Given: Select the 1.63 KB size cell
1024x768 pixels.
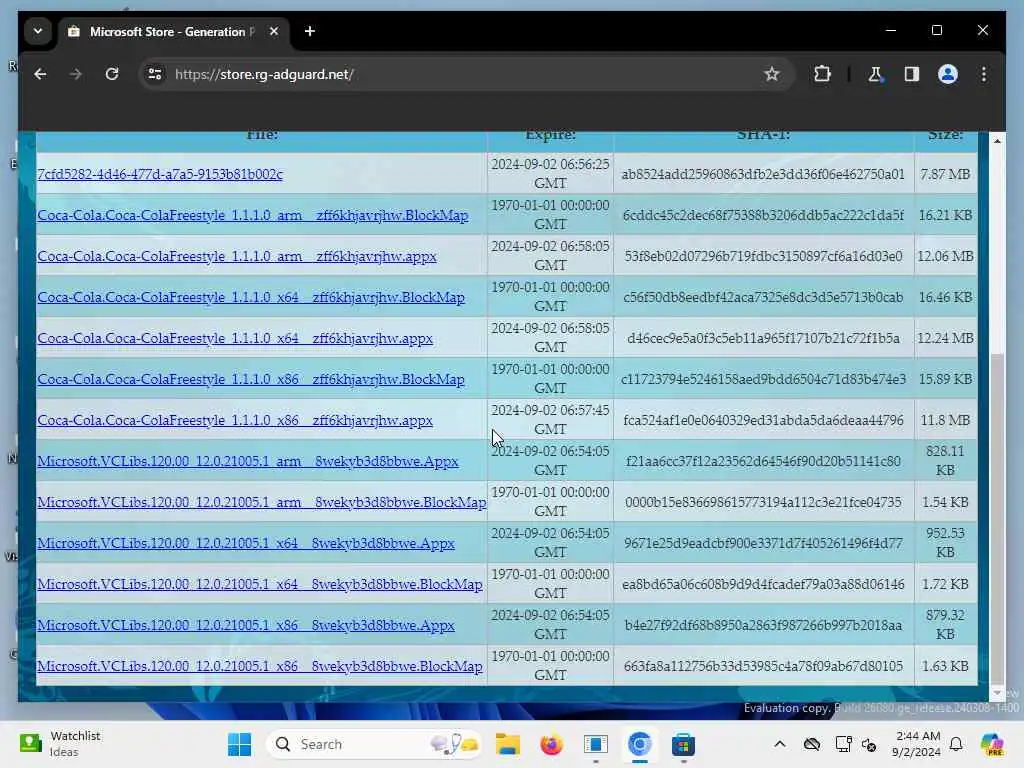Looking at the screenshot, I should pyautogui.click(x=945, y=667).
